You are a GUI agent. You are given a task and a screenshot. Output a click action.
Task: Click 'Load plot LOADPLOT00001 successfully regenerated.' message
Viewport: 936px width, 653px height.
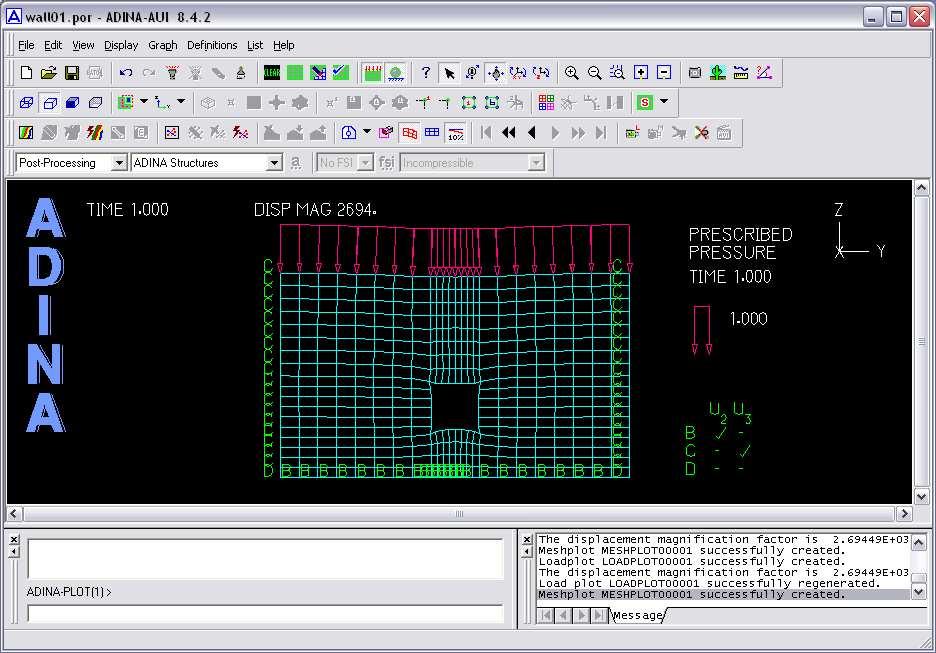tap(709, 583)
